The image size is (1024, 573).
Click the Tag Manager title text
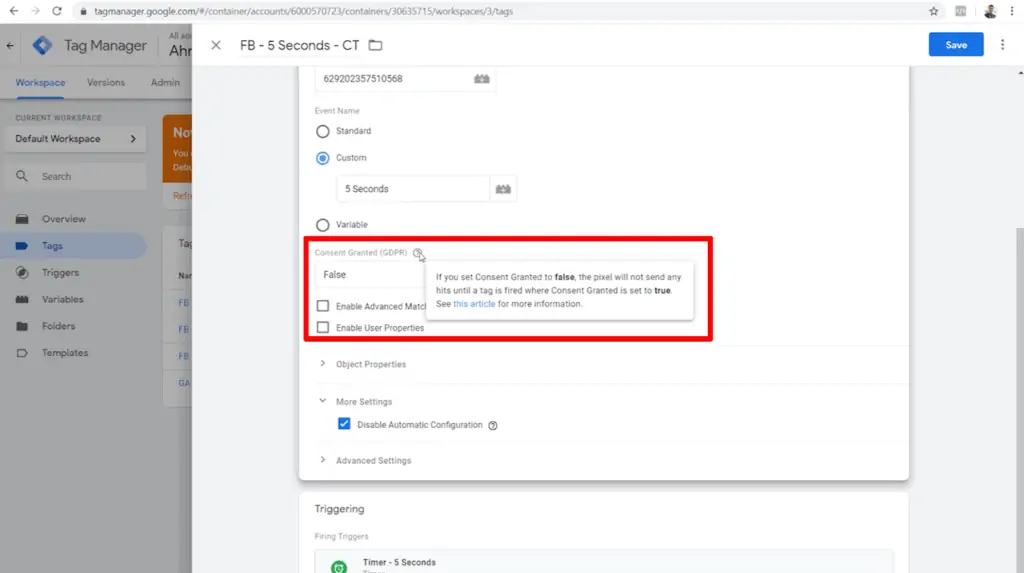[x=105, y=46]
